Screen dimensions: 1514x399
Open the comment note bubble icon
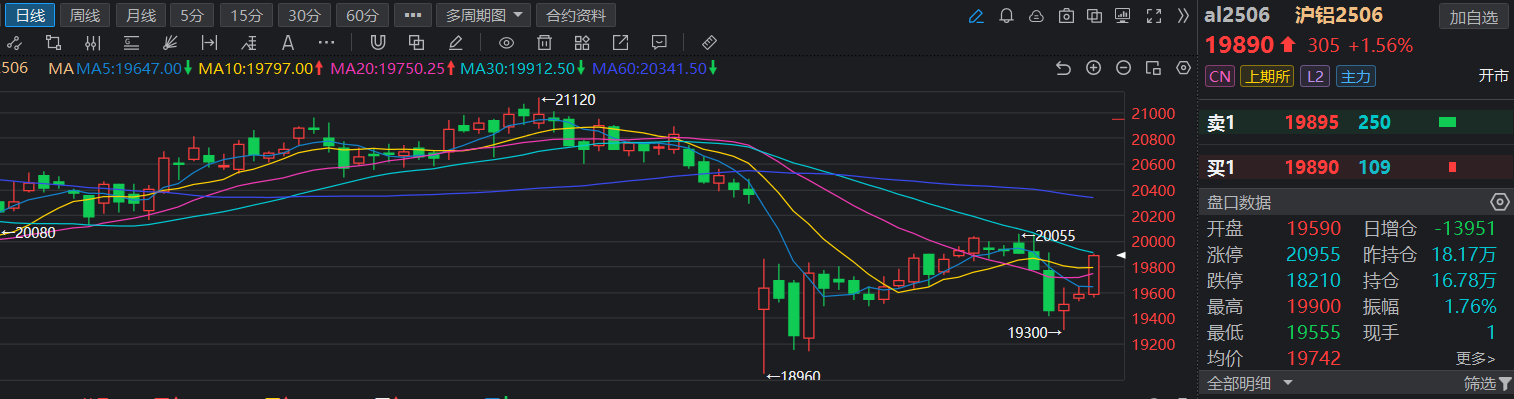point(658,42)
